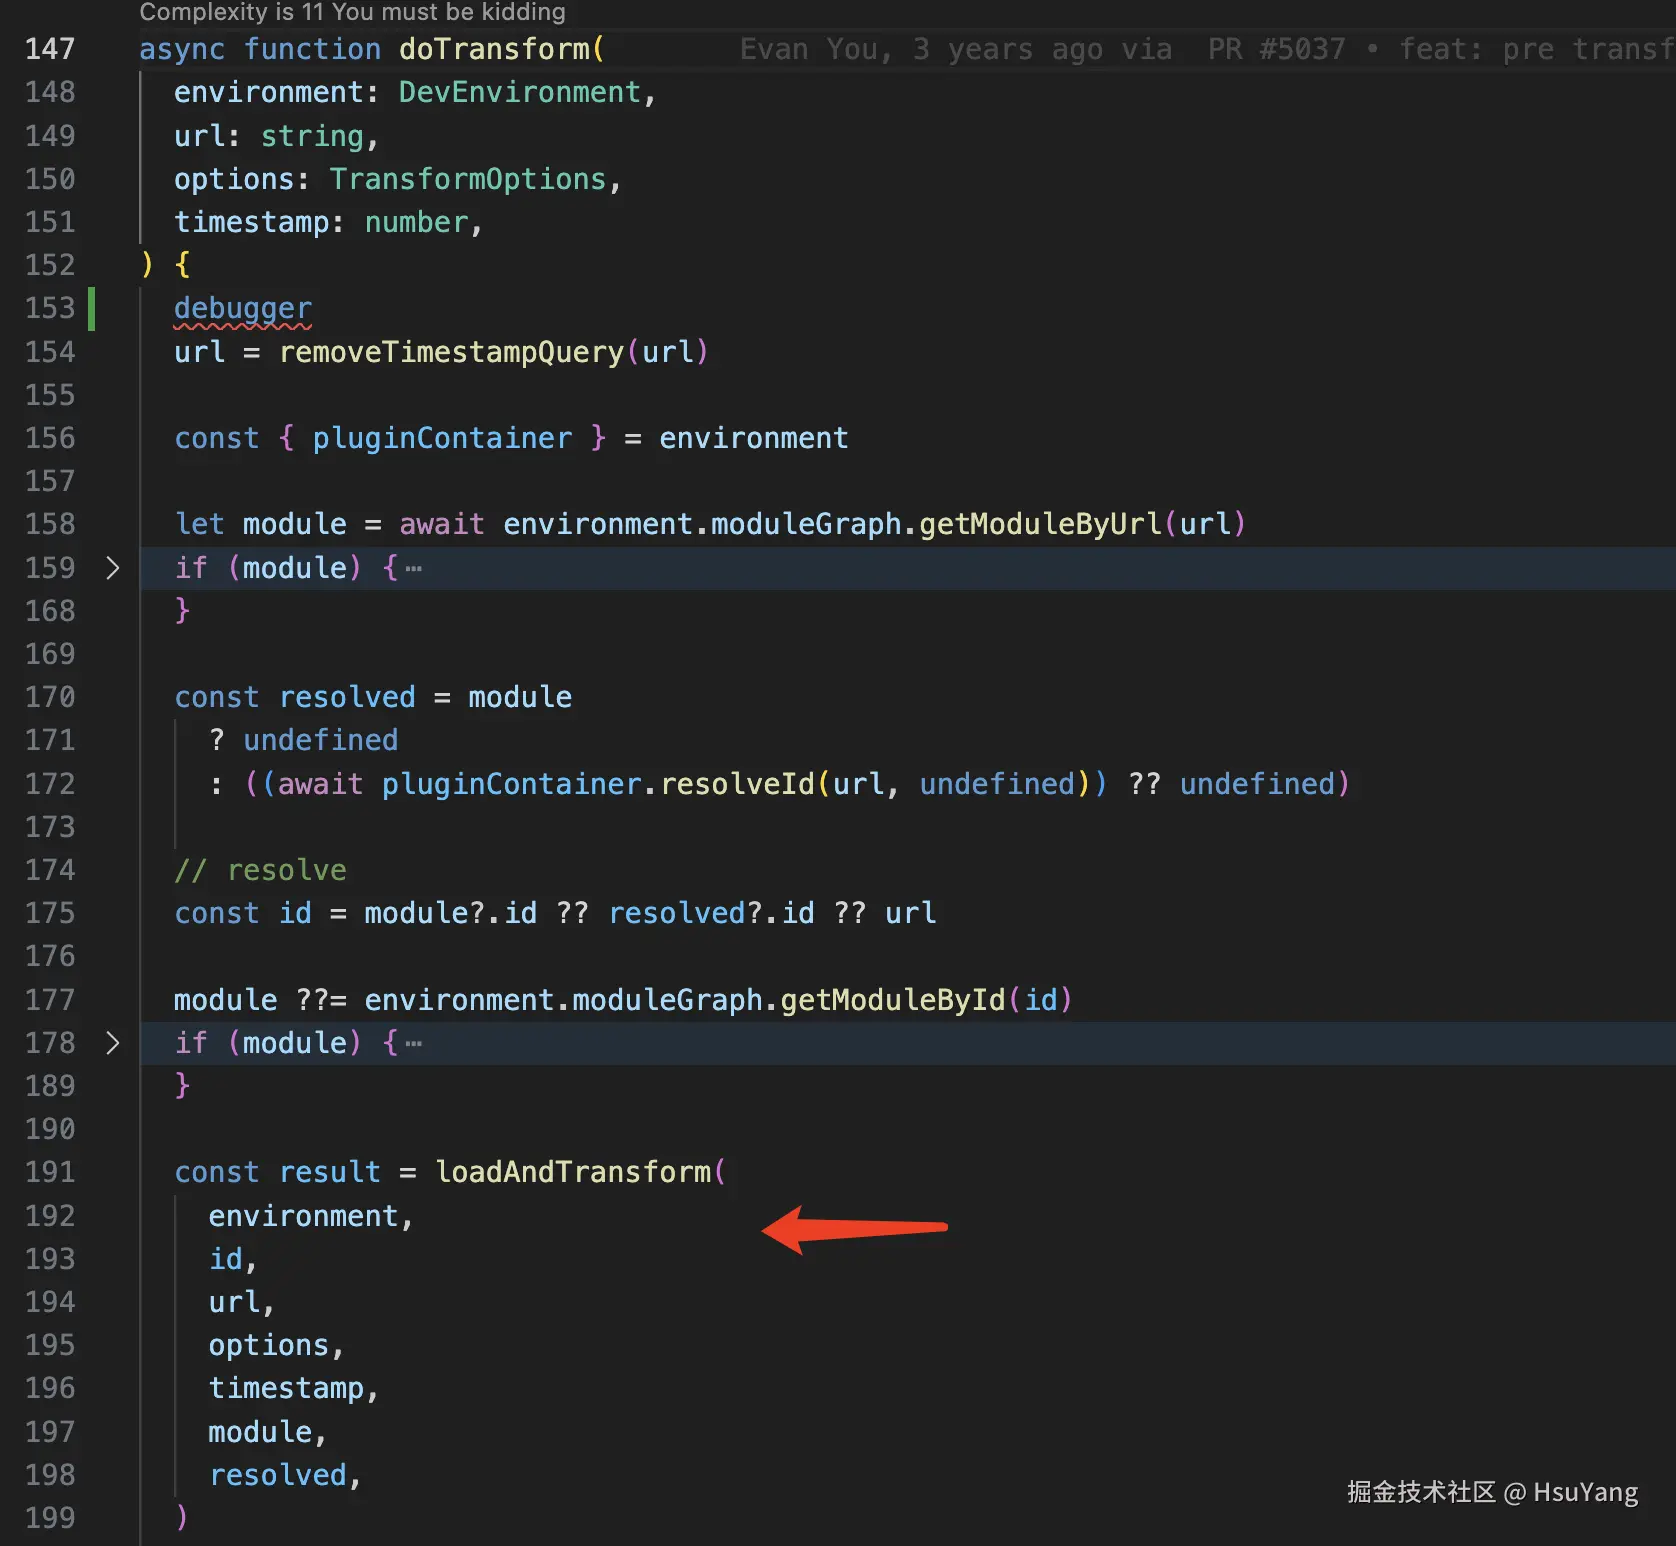Click the 'id' argument on line 193

[x=226, y=1259]
